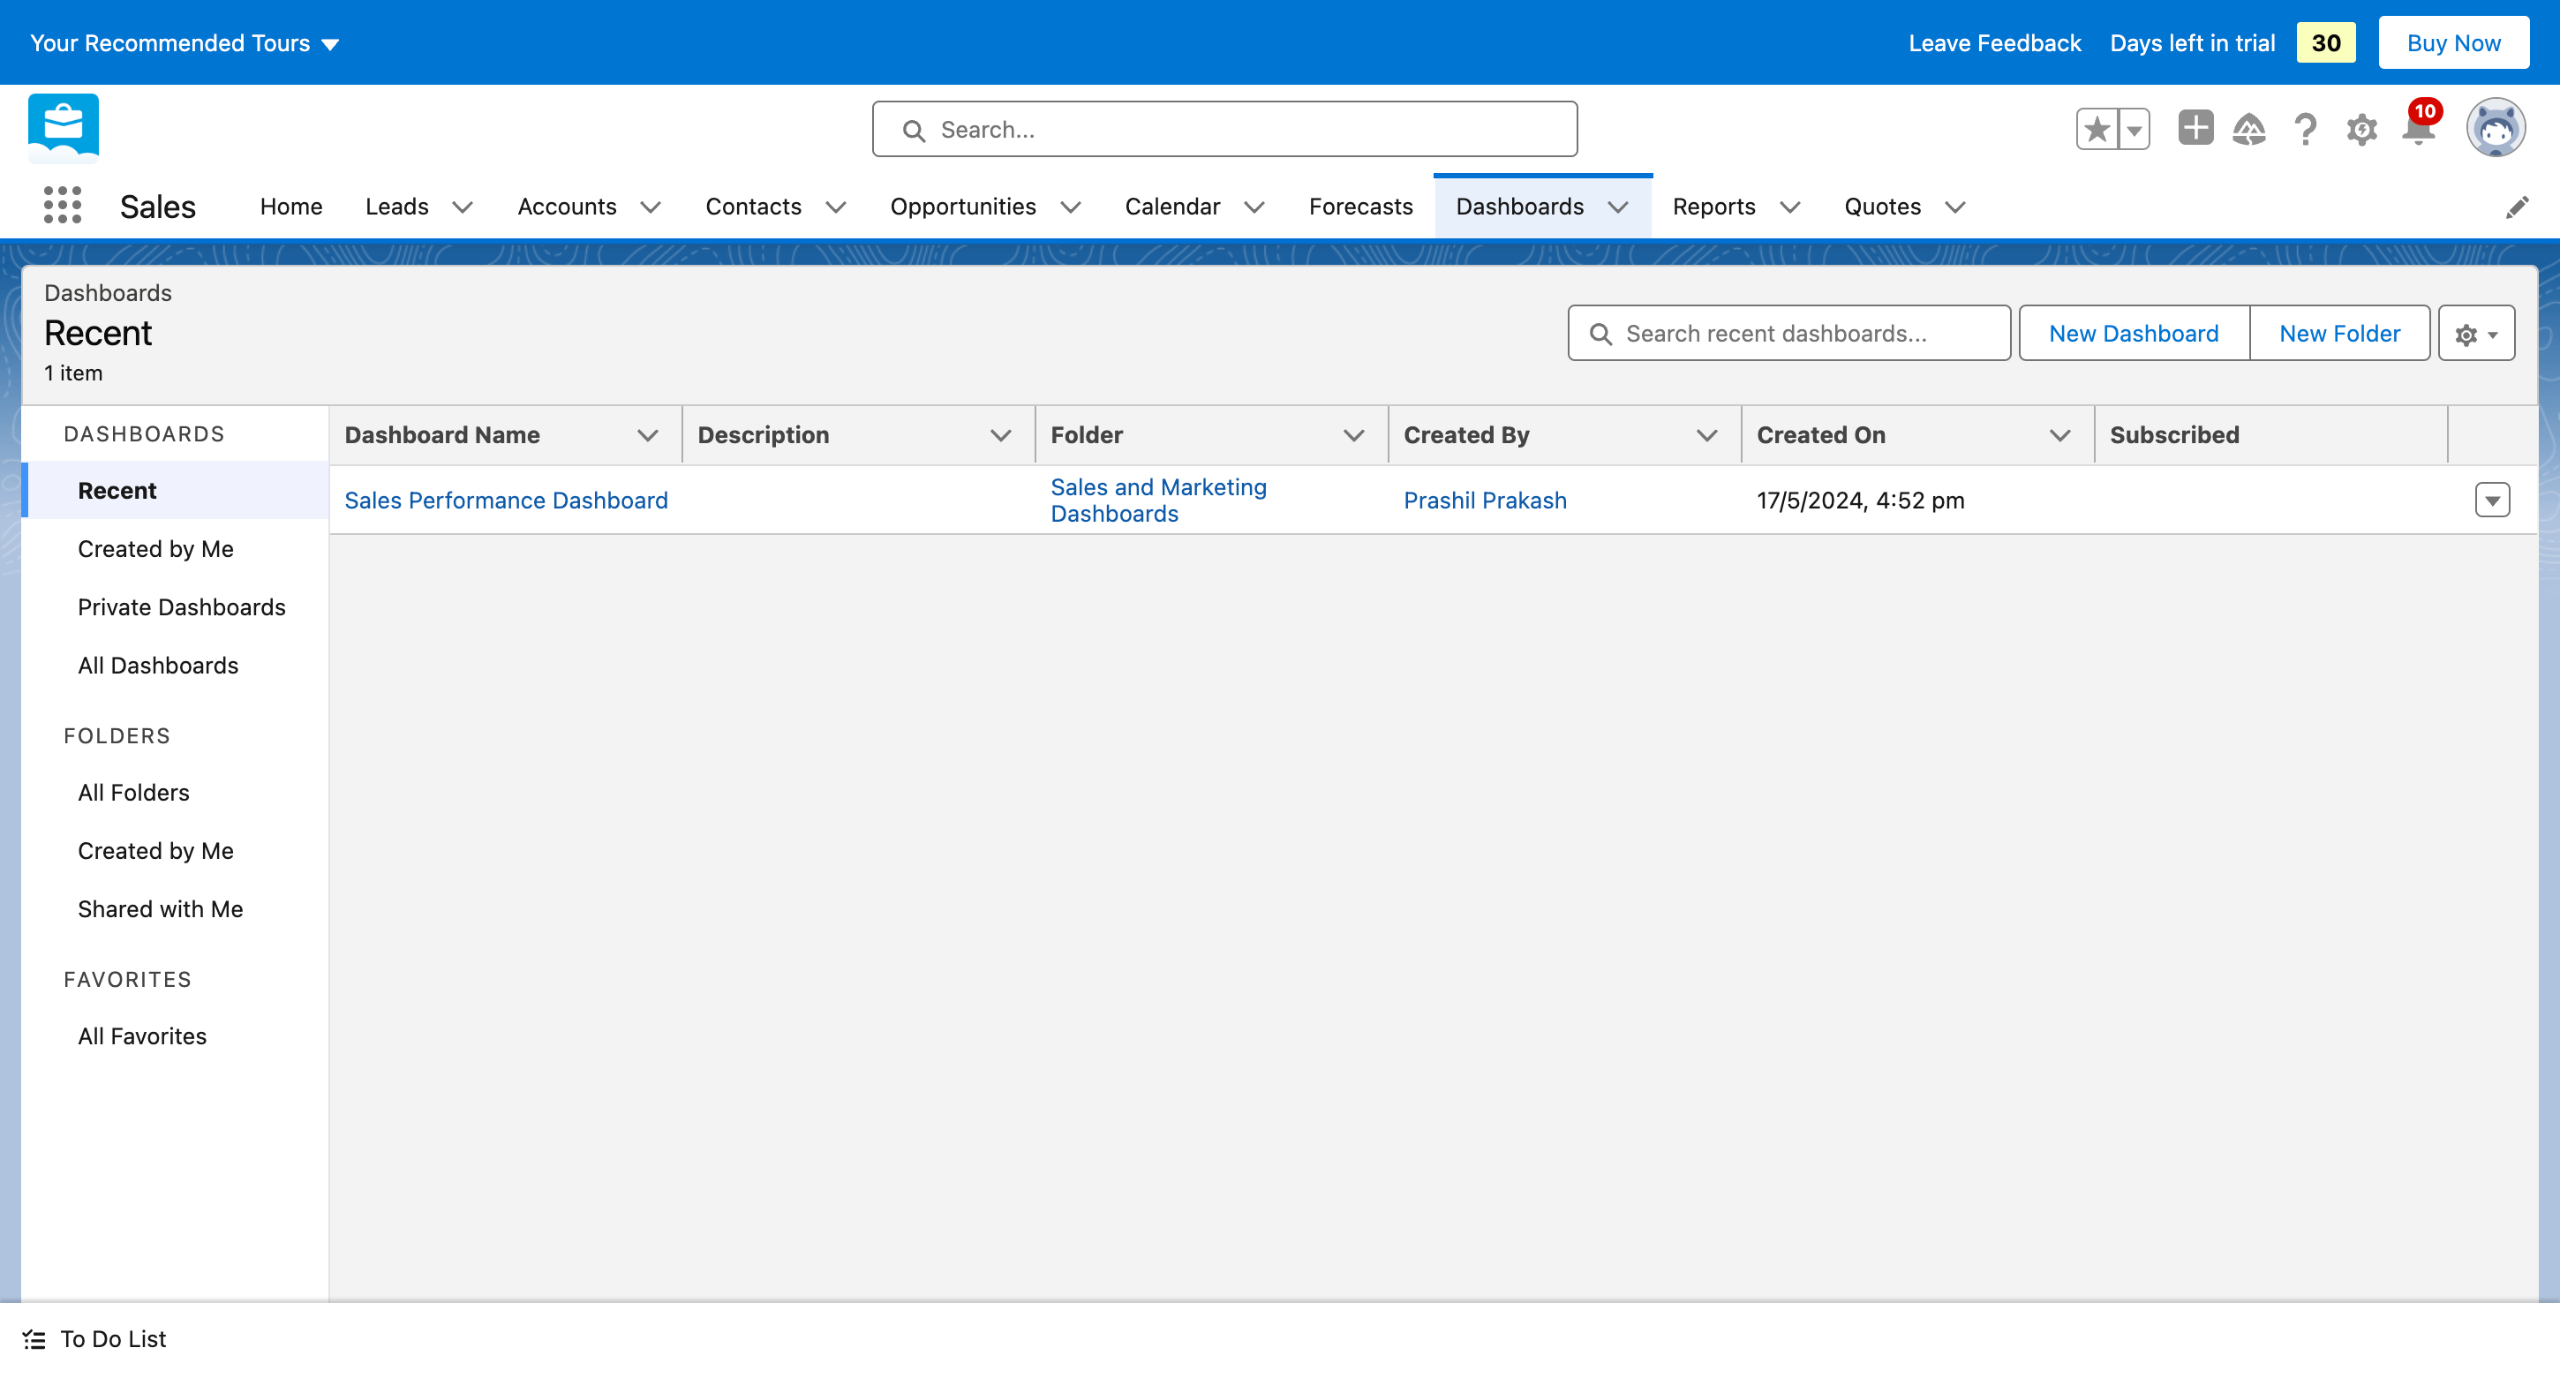Open the Dashboard Name column menu chevron
Screen dimensions: 2560x1373
tap(648, 435)
